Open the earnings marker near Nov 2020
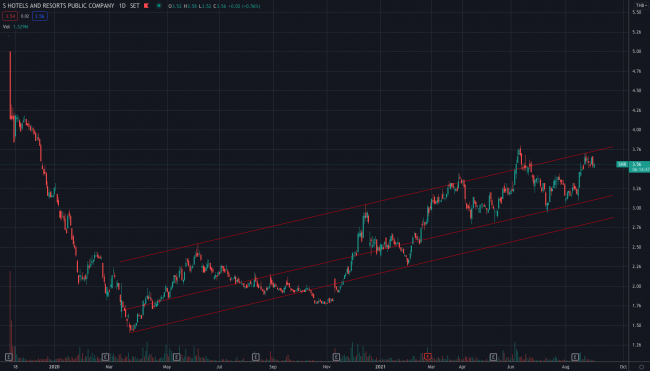The image size is (650, 371). tap(336, 357)
